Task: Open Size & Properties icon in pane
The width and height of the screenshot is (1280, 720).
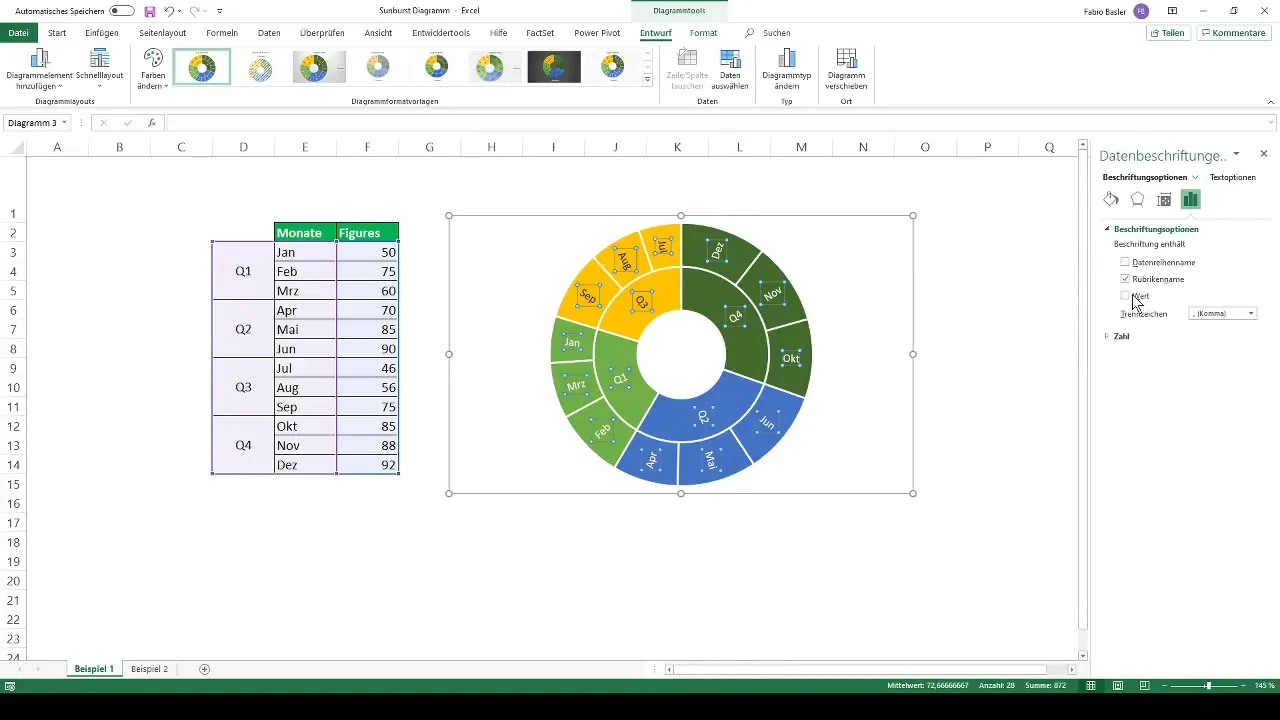Action: tap(1163, 199)
